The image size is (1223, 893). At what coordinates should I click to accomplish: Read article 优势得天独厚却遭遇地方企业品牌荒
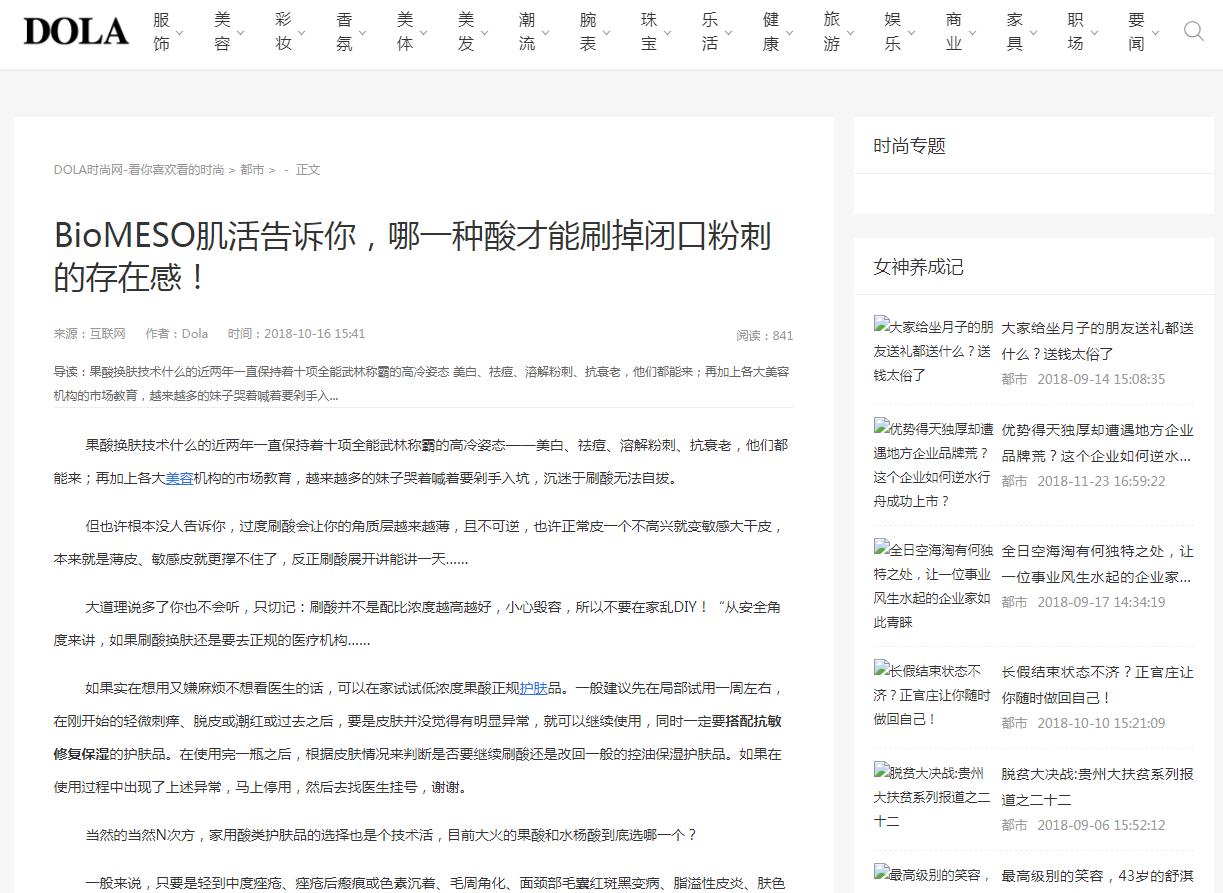tap(1098, 443)
